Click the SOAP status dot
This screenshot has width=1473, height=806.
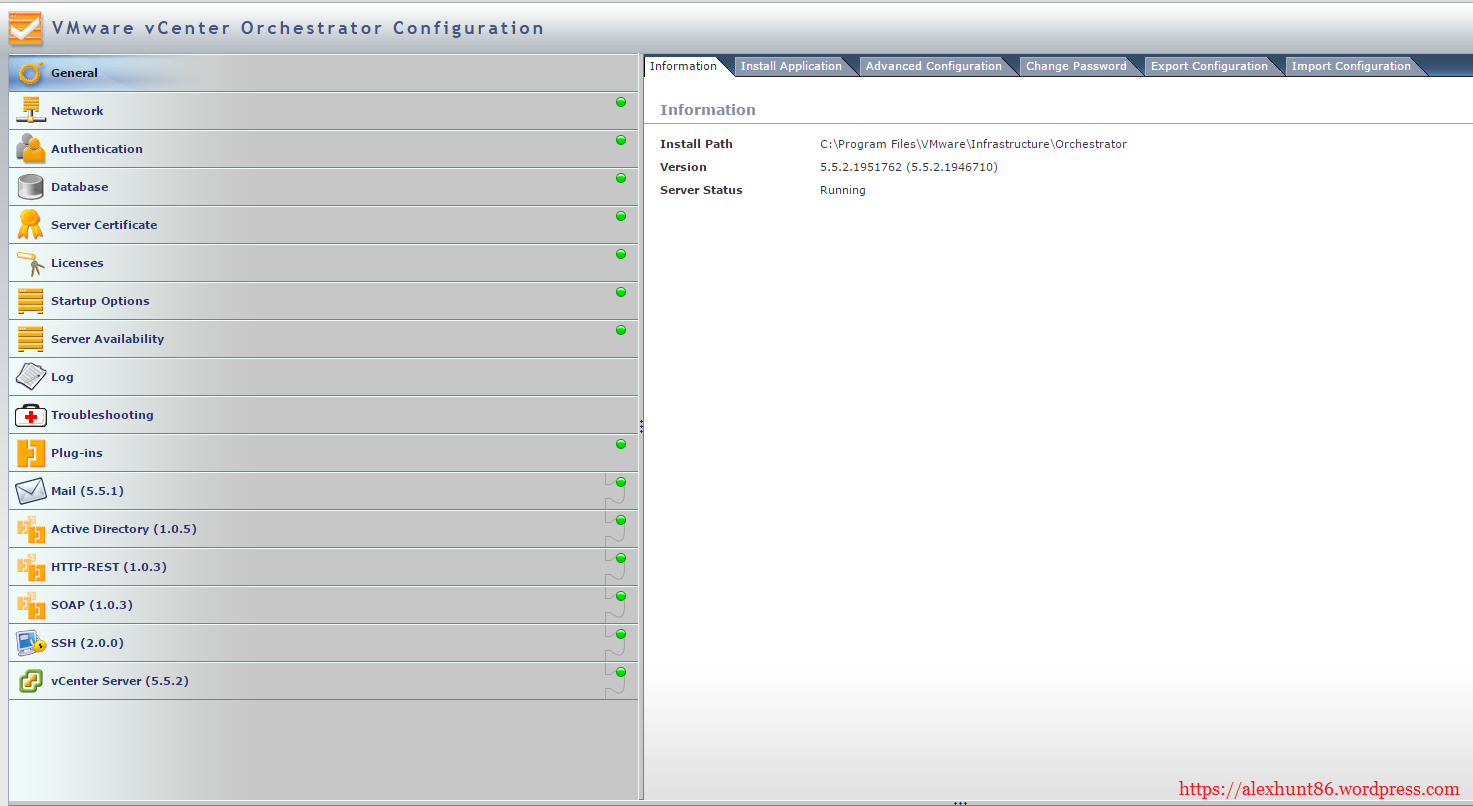click(x=621, y=596)
